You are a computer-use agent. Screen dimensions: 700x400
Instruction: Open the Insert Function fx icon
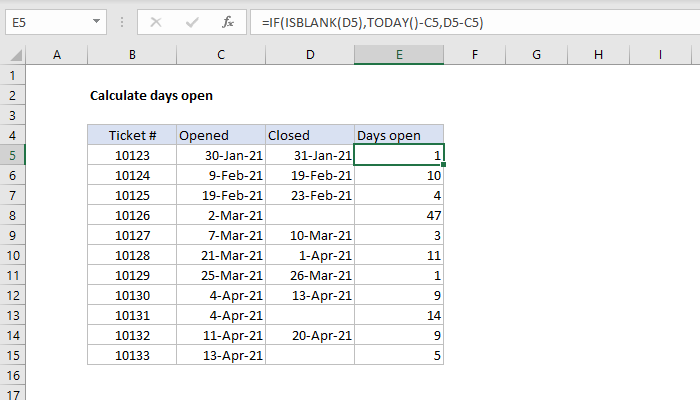228,22
